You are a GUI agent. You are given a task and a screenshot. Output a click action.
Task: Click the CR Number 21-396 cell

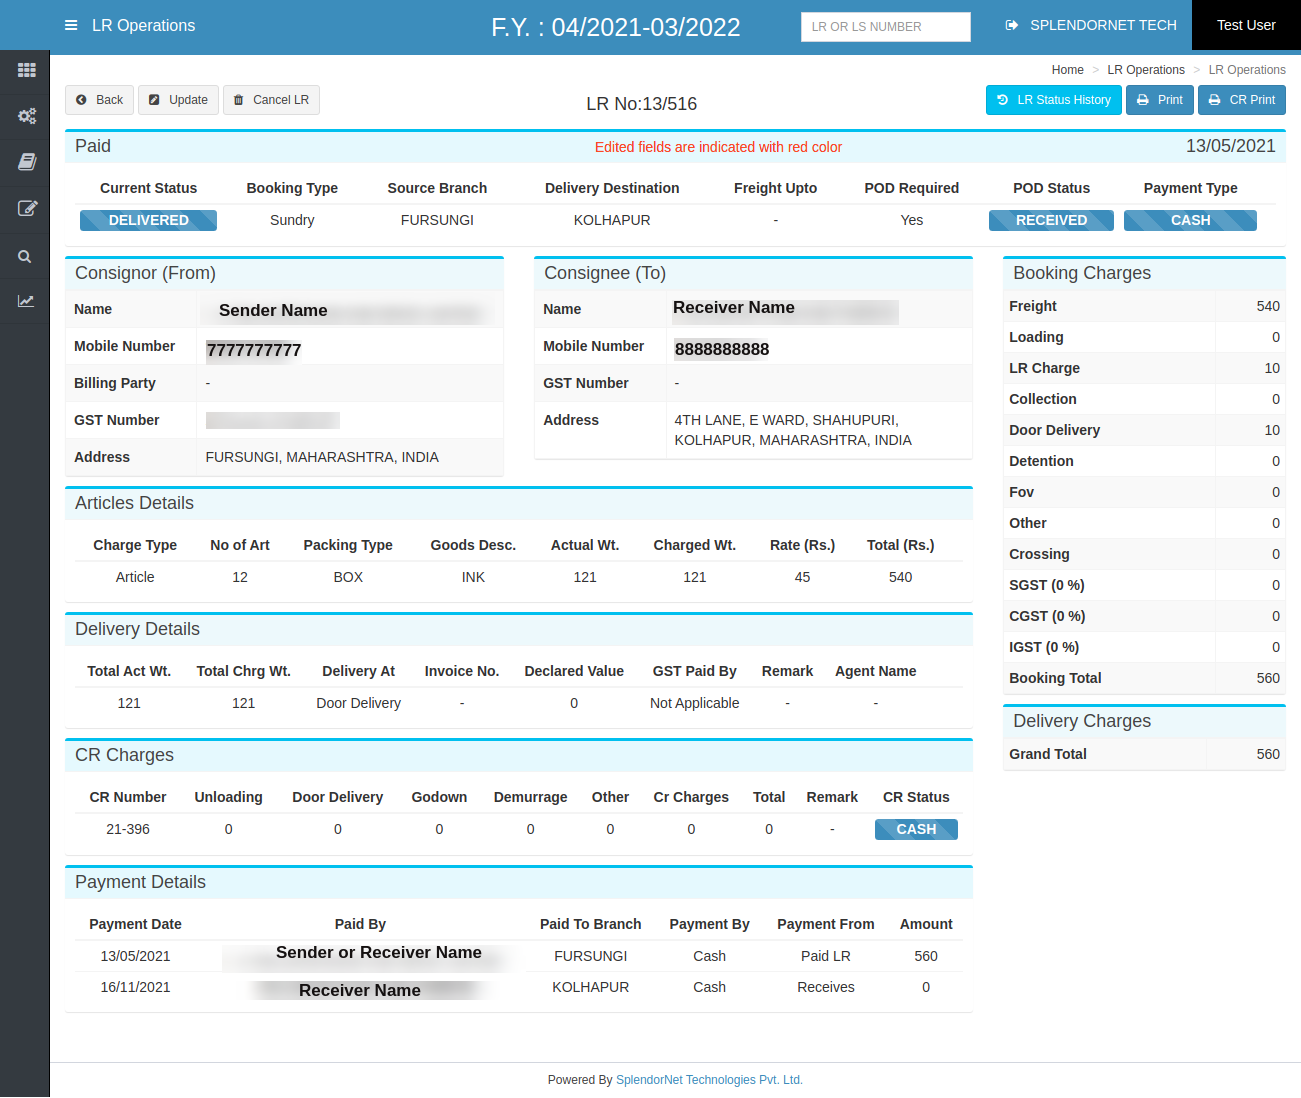pos(128,829)
